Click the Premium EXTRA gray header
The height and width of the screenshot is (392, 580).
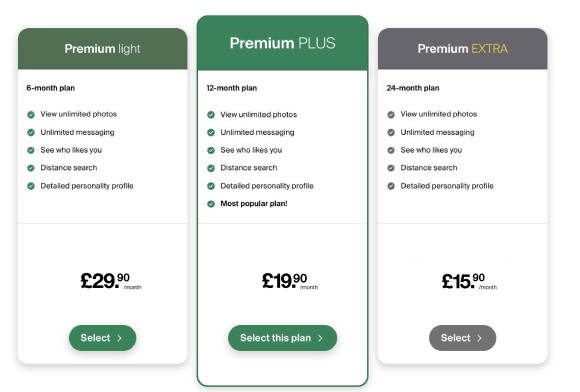tap(462, 48)
